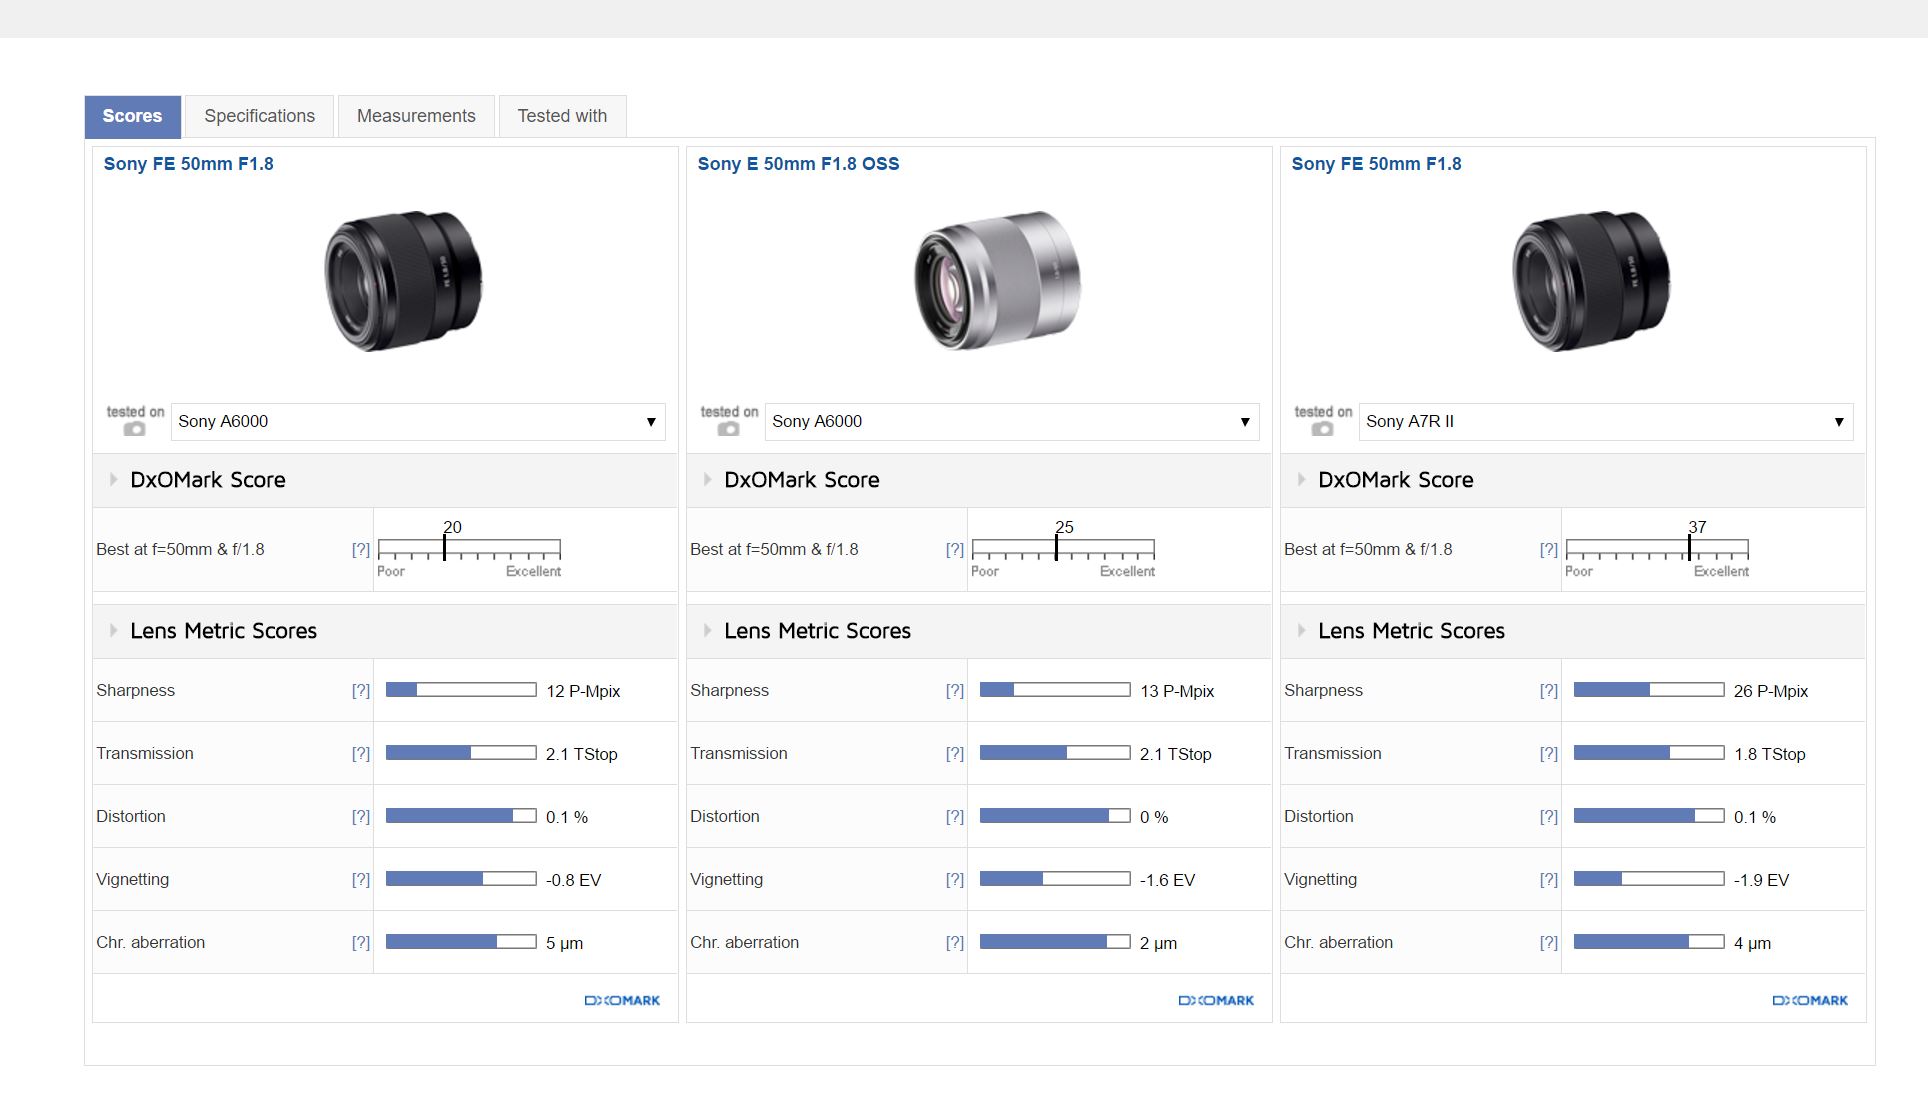Open second column Sony A6000 camera dropdown

click(1012, 422)
